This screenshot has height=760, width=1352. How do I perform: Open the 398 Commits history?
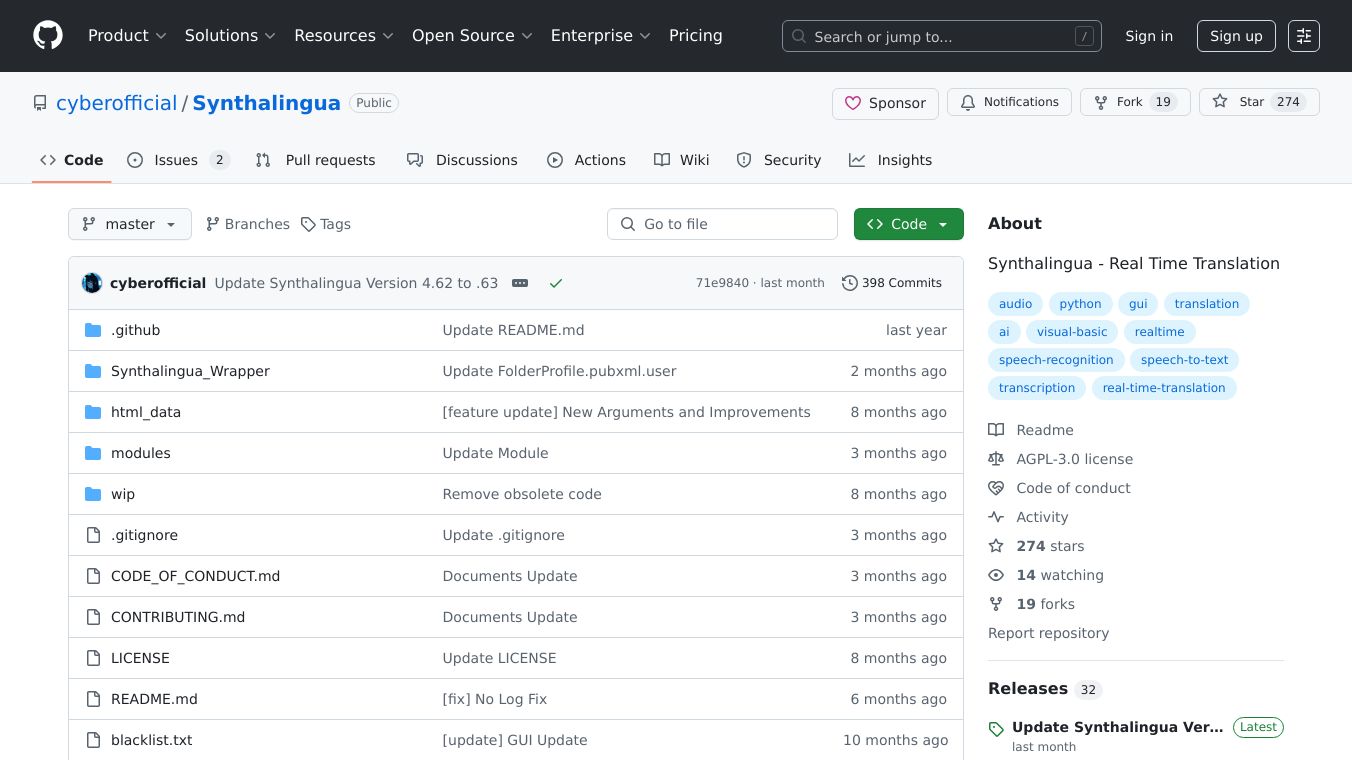[x=892, y=283]
